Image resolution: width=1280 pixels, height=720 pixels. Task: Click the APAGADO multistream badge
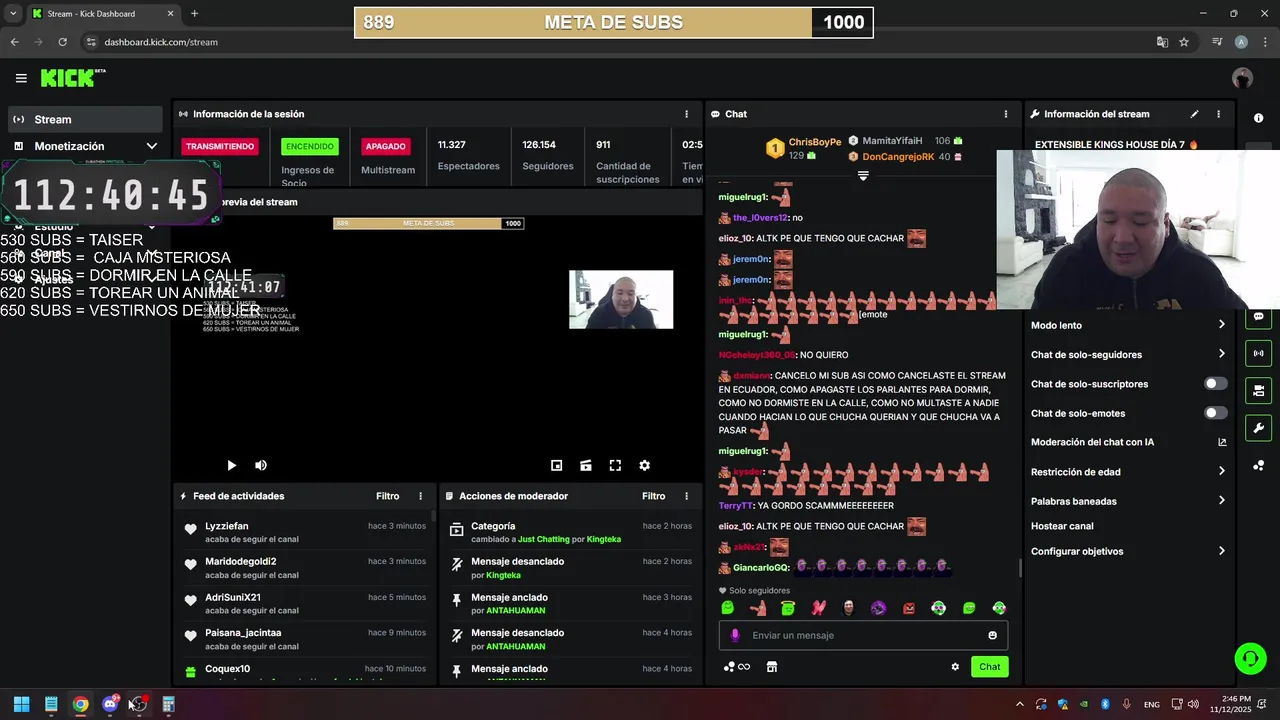pyautogui.click(x=385, y=146)
